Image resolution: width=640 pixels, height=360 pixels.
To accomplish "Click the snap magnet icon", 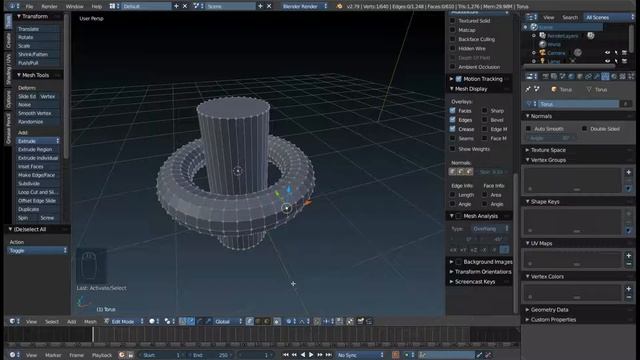I will point(317,321).
